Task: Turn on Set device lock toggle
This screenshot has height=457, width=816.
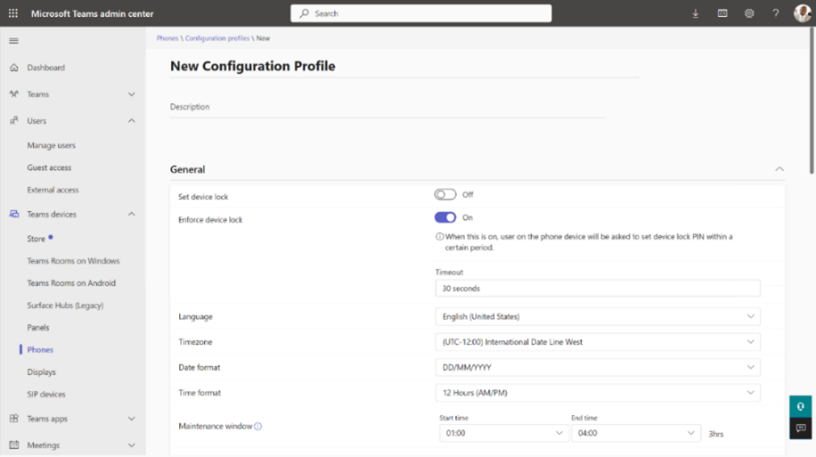Action: 445,195
